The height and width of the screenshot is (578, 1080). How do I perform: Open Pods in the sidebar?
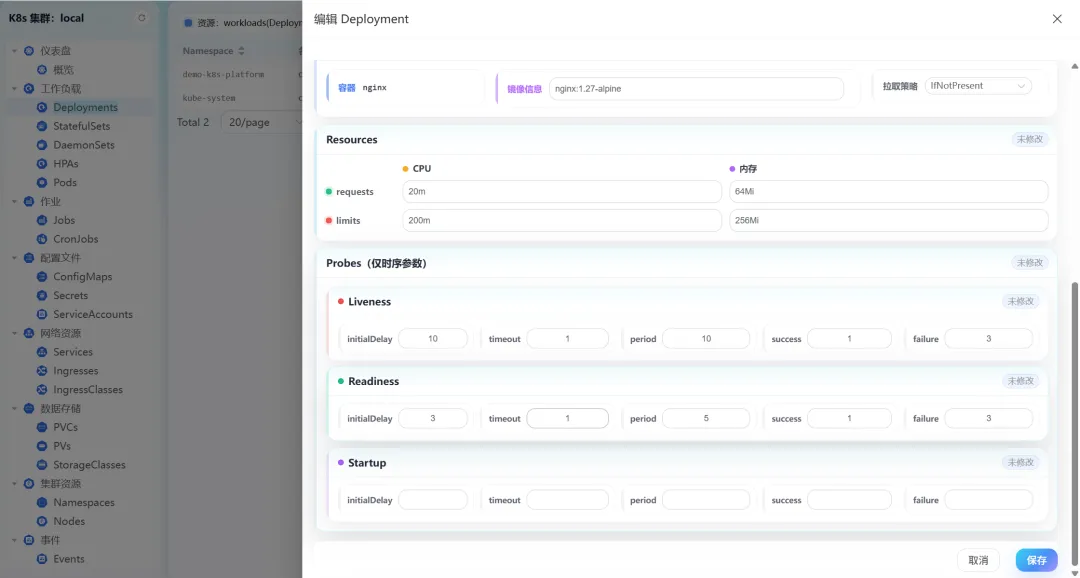coord(65,183)
